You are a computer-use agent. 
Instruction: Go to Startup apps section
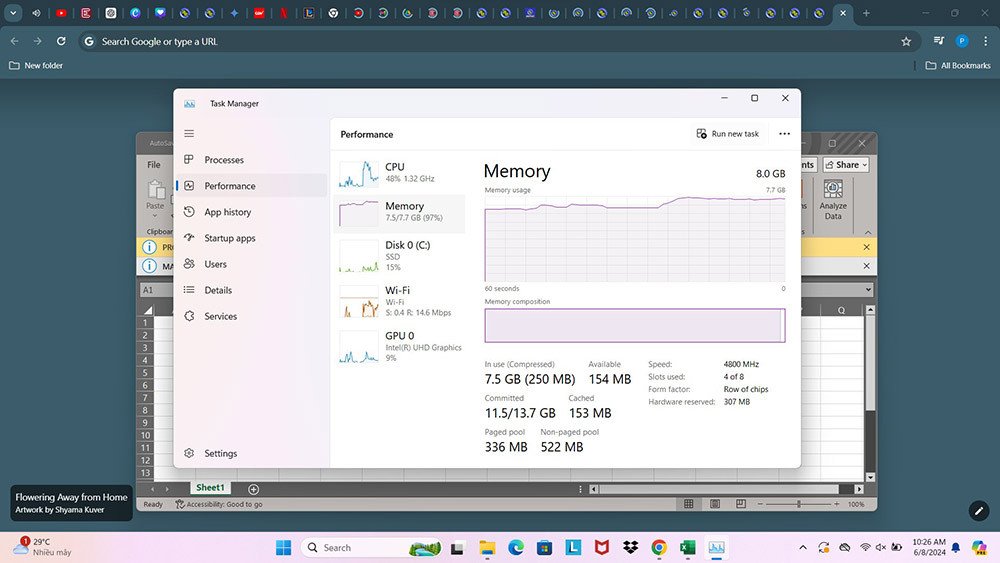click(x=229, y=238)
